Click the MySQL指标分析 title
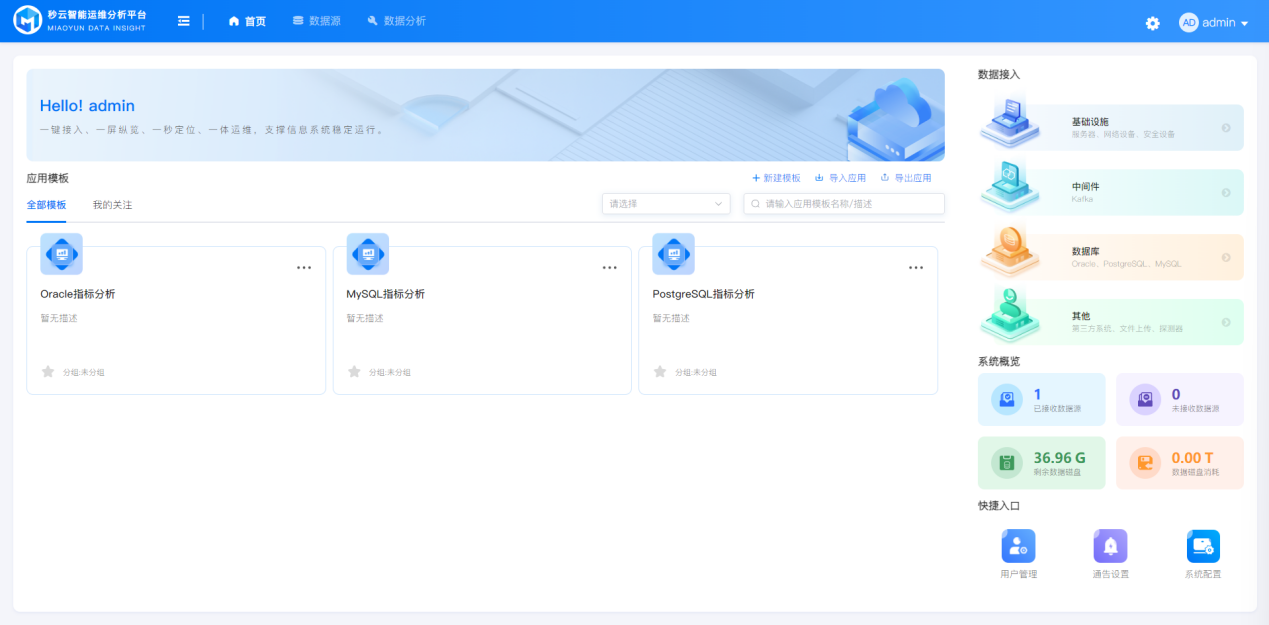Screen dimensions: 1269x625 pyautogui.click(x=386, y=294)
